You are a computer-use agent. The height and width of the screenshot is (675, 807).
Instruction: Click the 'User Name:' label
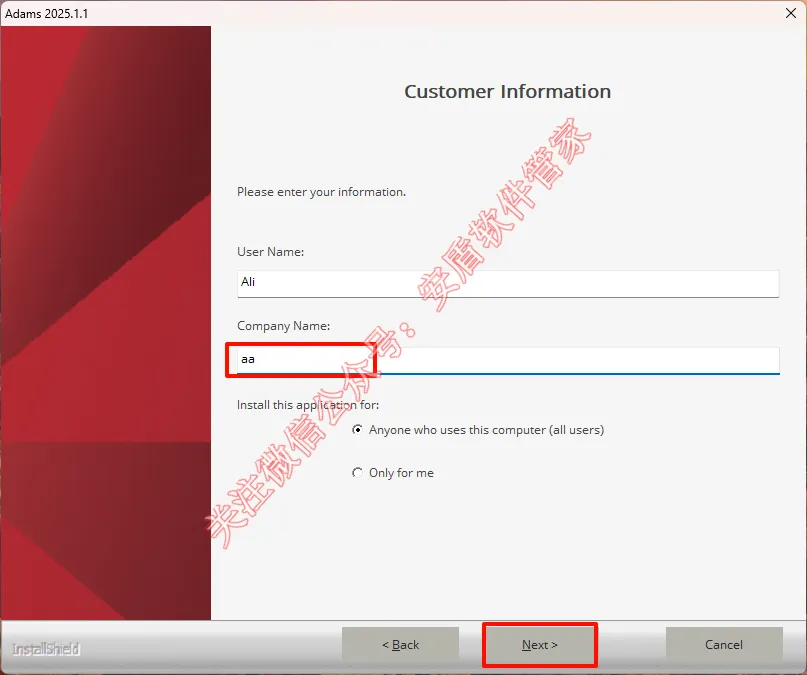point(270,252)
